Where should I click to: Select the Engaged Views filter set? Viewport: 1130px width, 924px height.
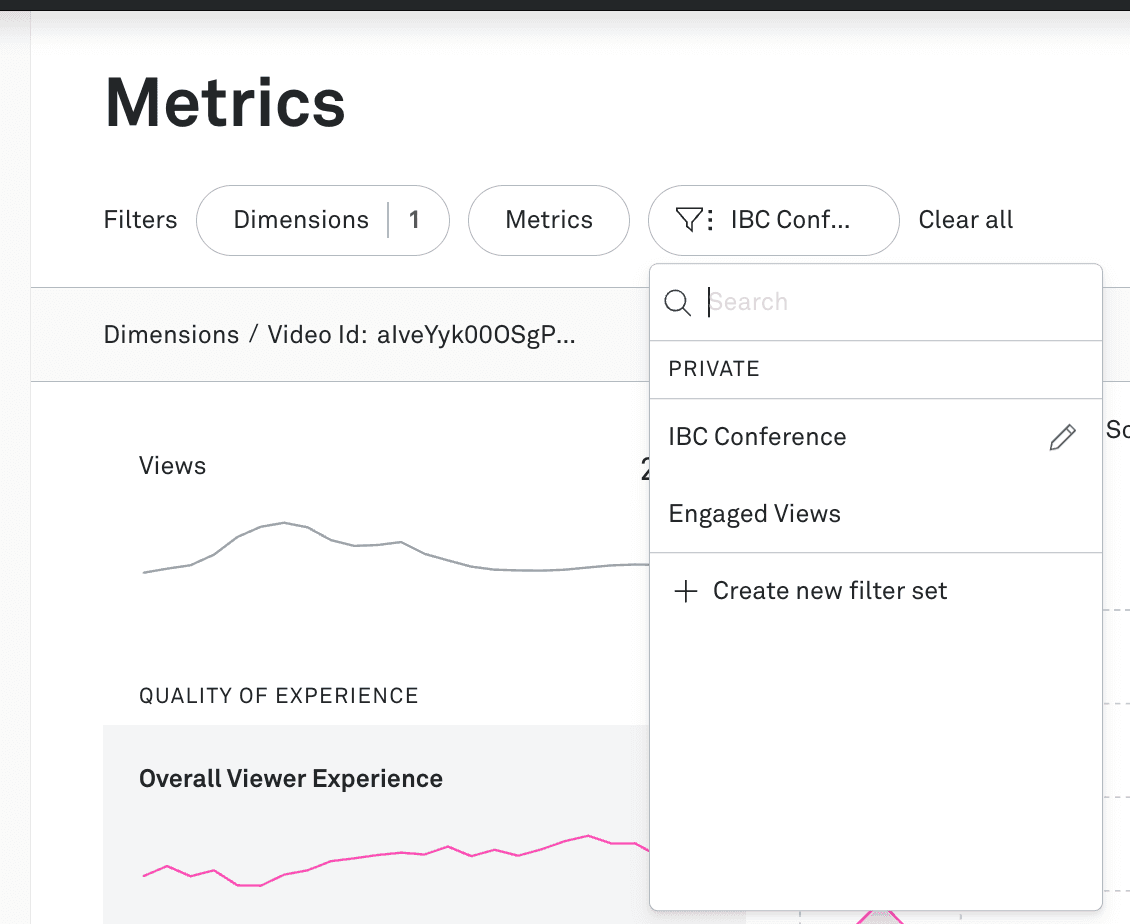pos(754,513)
